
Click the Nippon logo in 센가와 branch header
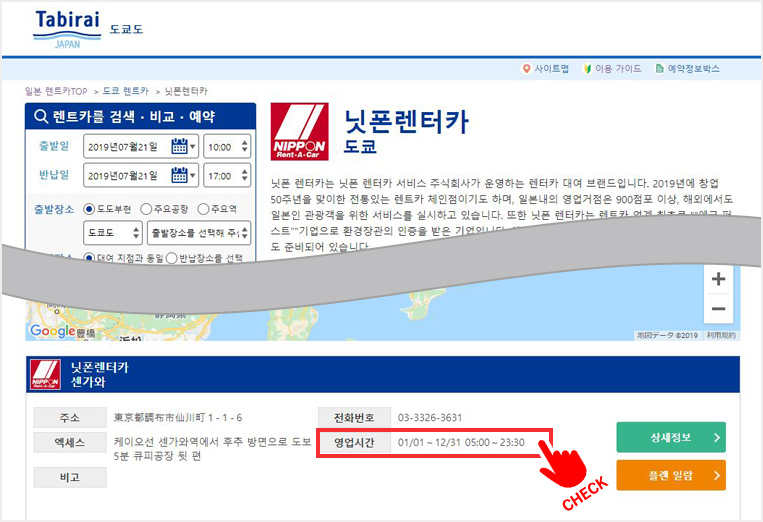tap(44, 374)
